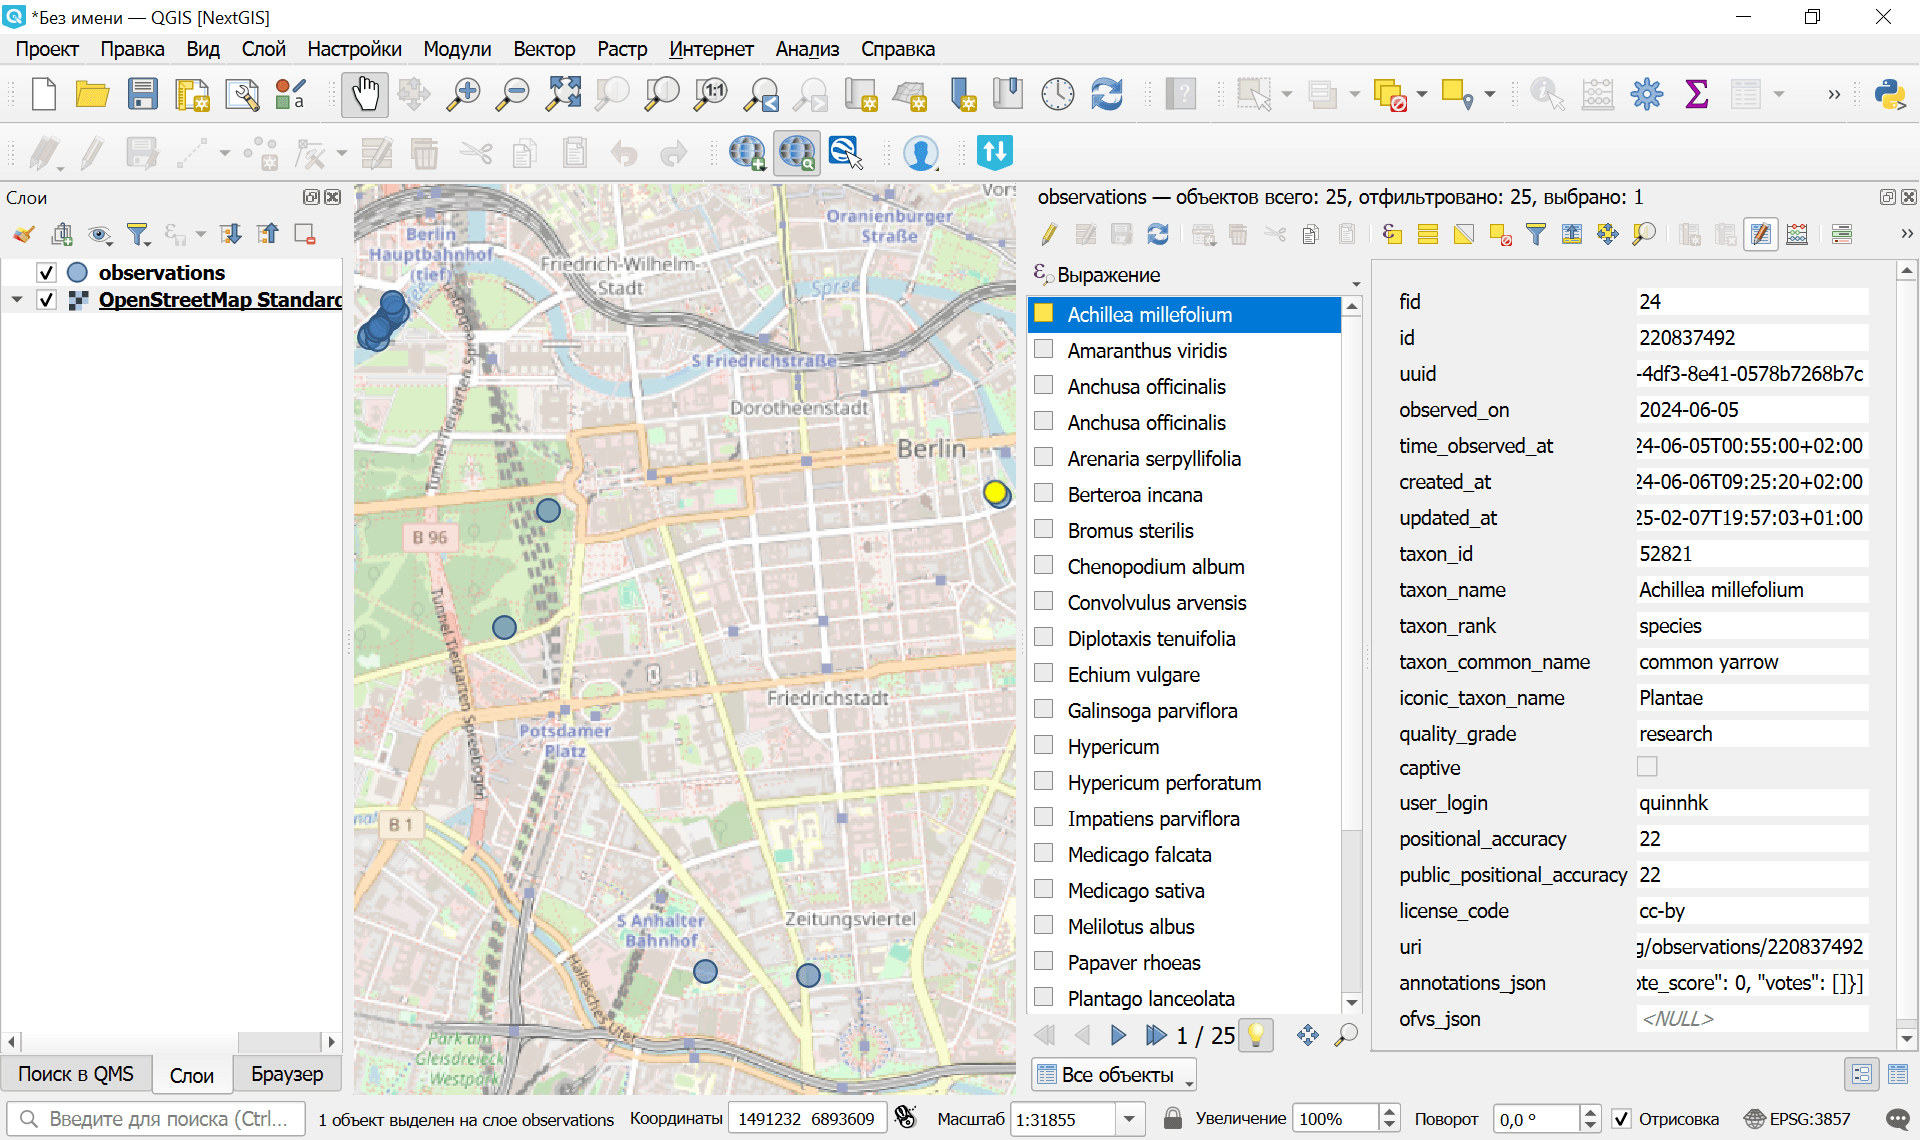Zoom map to selected feature icon
The image size is (1920, 1140).
(x=1643, y=234)
